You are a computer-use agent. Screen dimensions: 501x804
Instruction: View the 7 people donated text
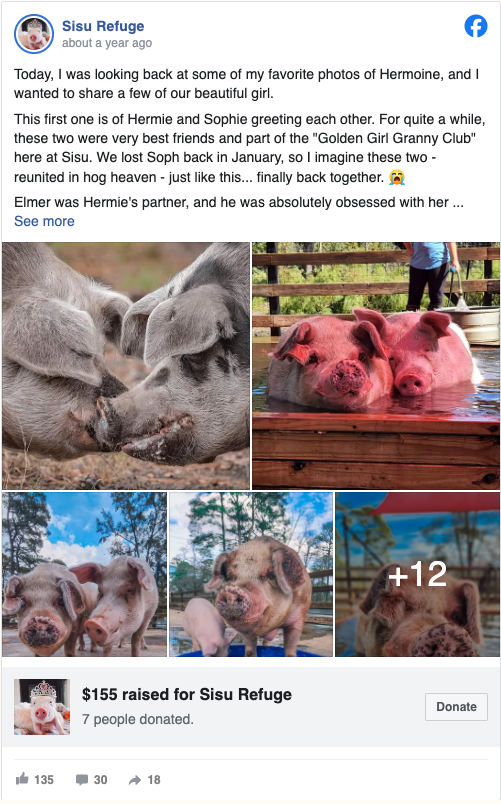[138, 719]
